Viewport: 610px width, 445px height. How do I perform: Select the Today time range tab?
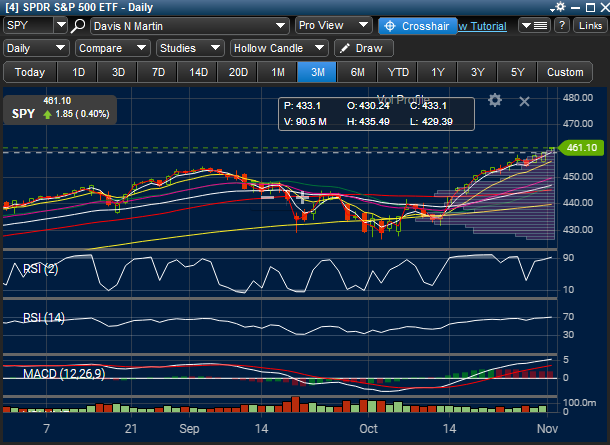click(x=30, y=72)
